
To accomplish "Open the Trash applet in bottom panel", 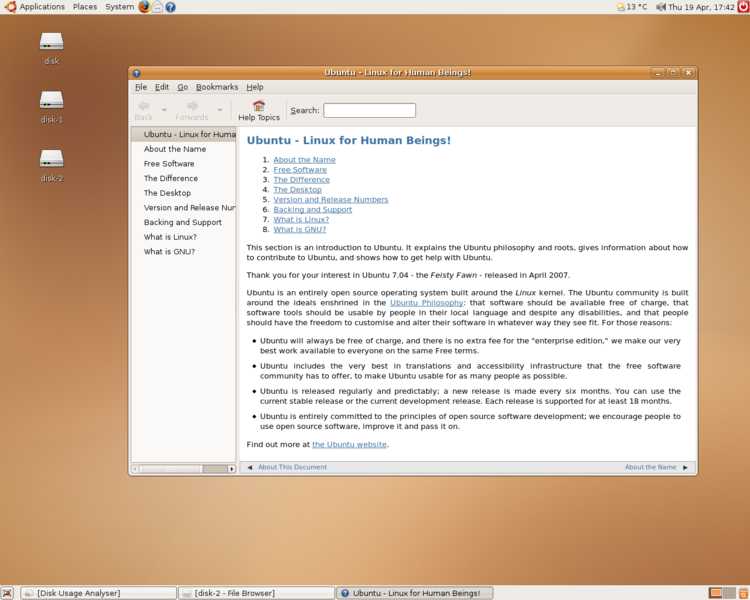I will (x=742, y=593).
